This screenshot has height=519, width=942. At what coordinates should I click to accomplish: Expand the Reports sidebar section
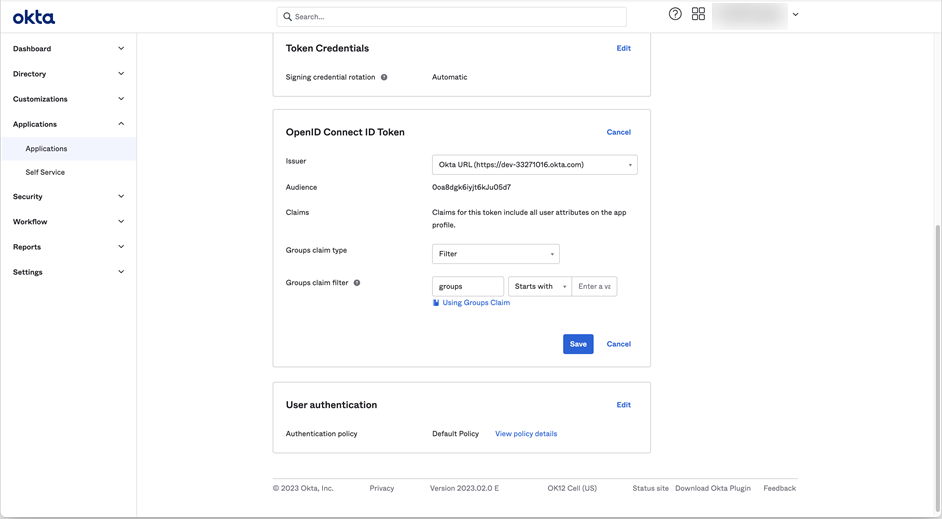pyautogui.click(x=68, y=247)
